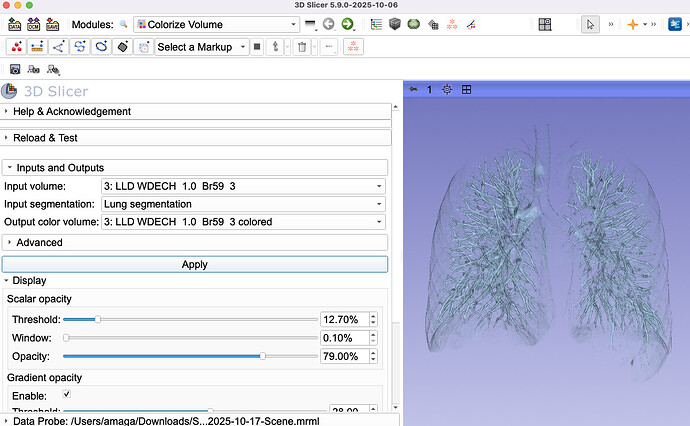Viewport: 690px width, 426px height.
Task: Click the 3D view pin icon
Action: point(413,89)
